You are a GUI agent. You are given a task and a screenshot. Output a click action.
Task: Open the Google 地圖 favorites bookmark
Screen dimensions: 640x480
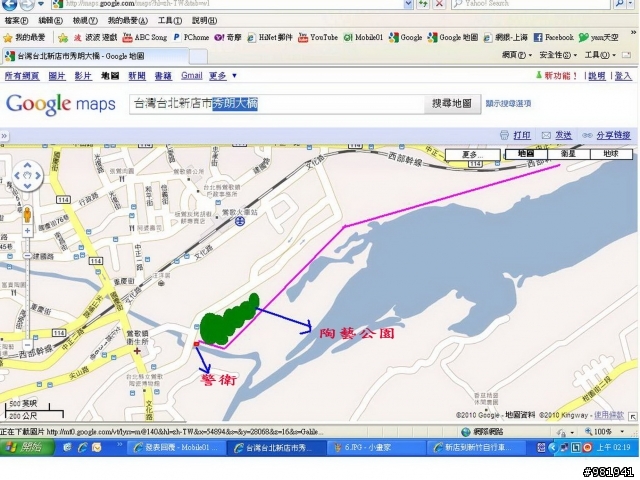pos(453,38)
